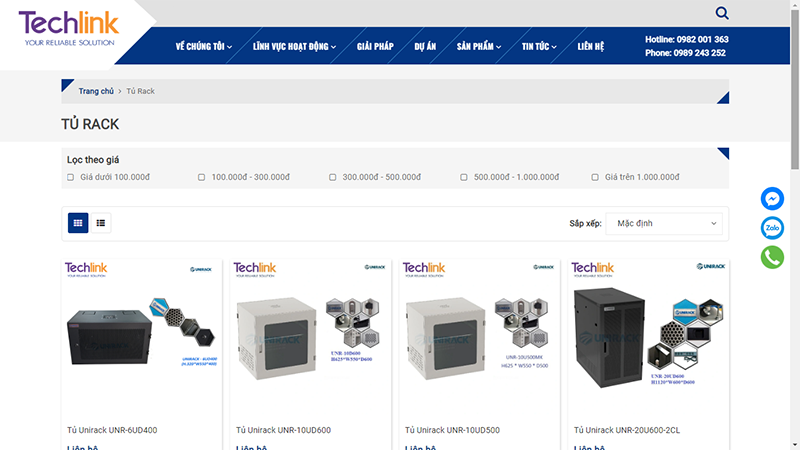This screenshot has height=450, width=800.
Task: Click UNR-10UD500 rack product image
Action: click(479, 339)
